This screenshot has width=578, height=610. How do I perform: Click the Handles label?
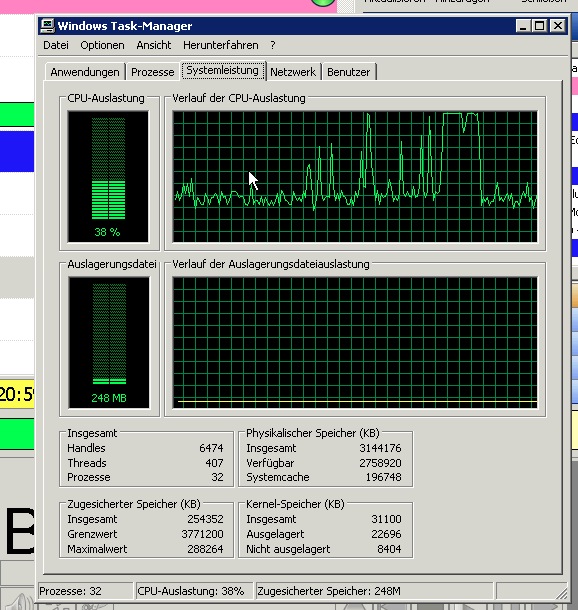tap(86, 448)
